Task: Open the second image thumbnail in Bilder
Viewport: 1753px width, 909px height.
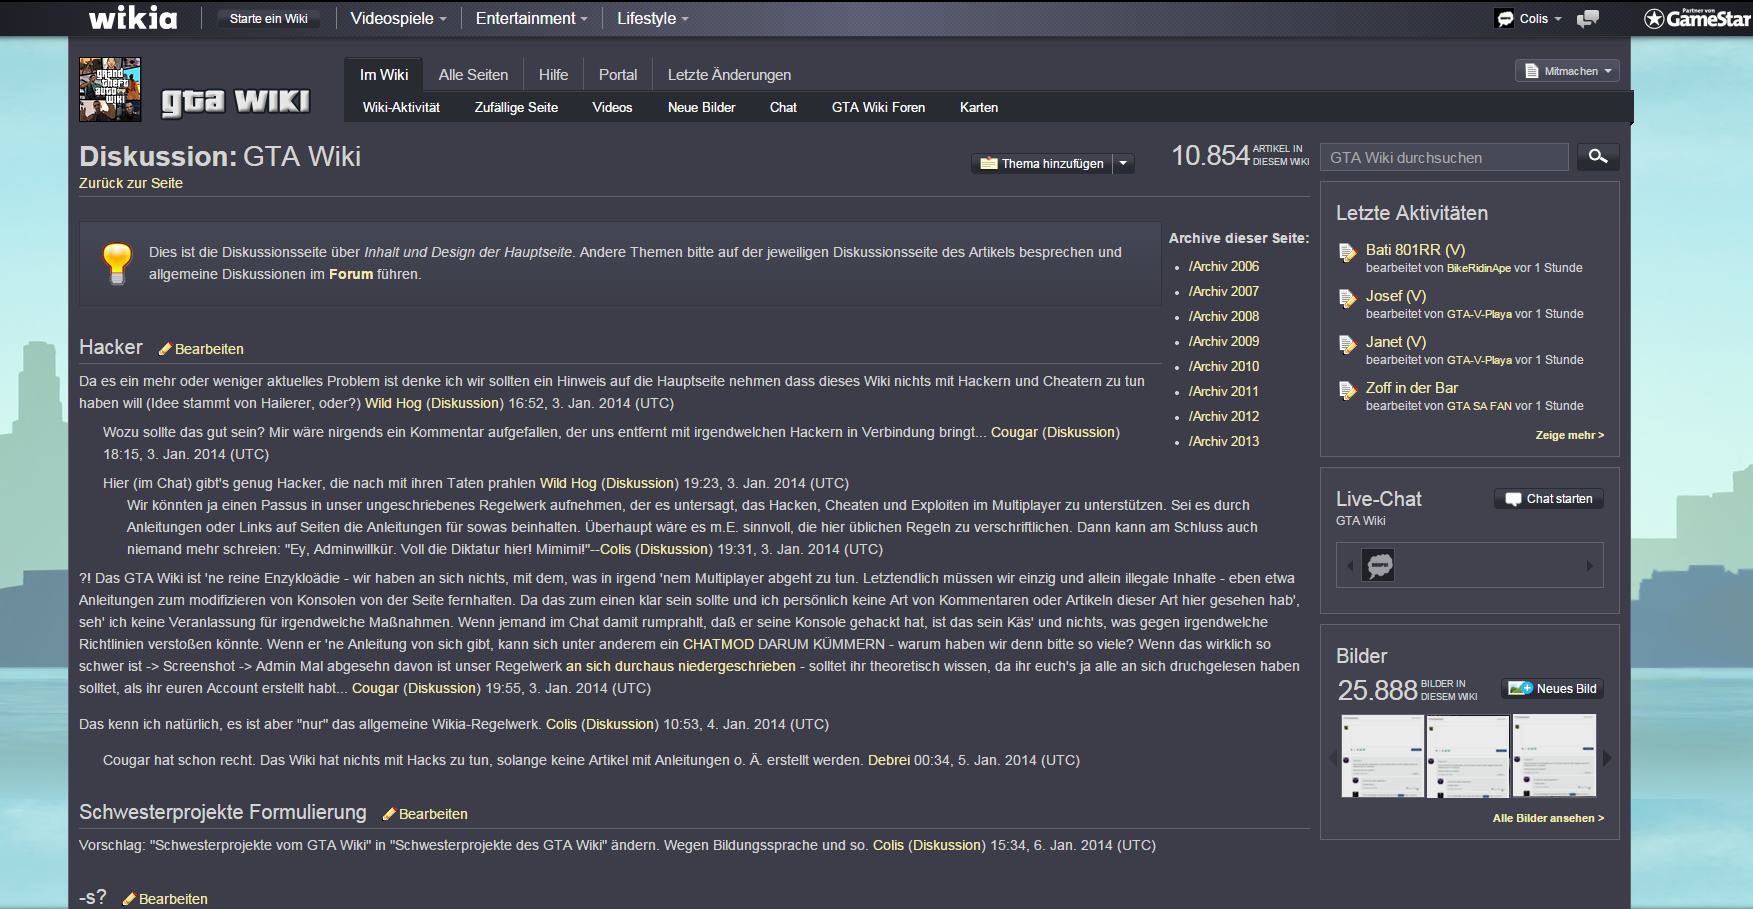Action: click(1467, 756)
